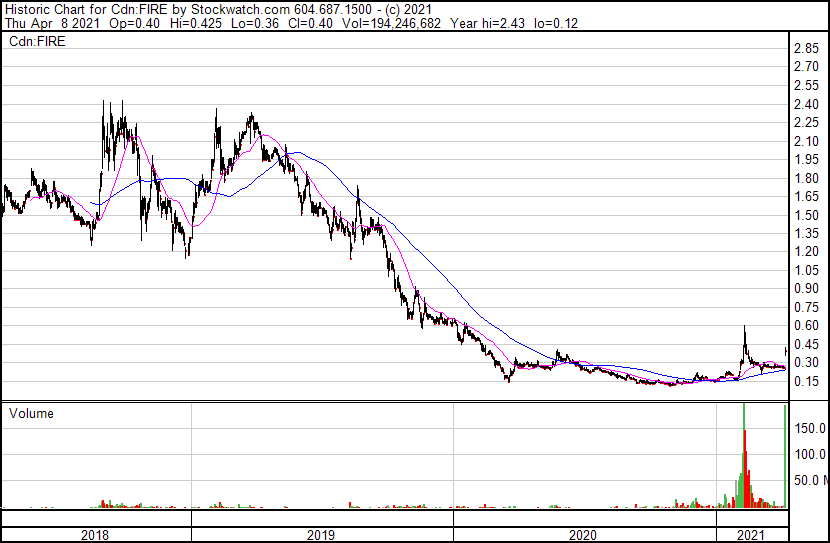Click the 1.50 price axis label
Image resolution: width=830 pixels, height=543 pixels.
[807, 215]
